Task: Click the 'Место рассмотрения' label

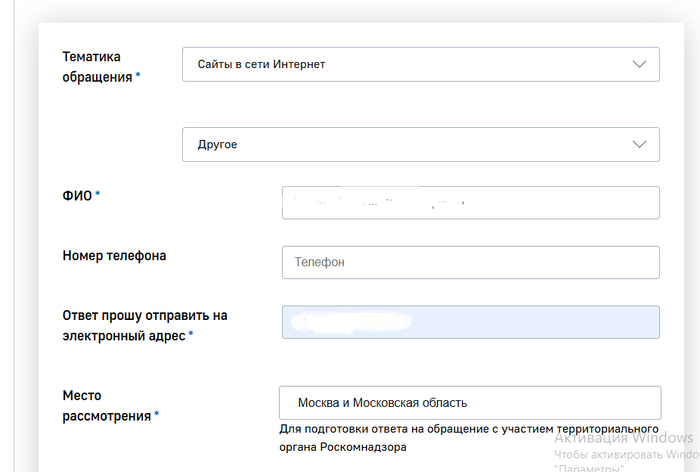Action: tap(105, 405)
